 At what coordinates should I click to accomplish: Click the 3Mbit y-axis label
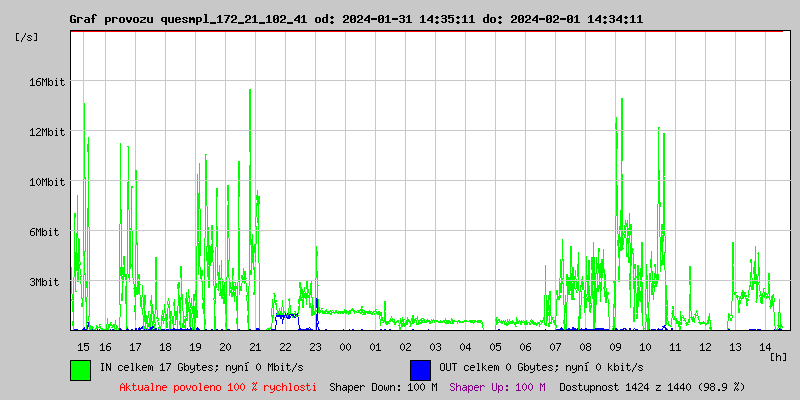coord(47,282)
